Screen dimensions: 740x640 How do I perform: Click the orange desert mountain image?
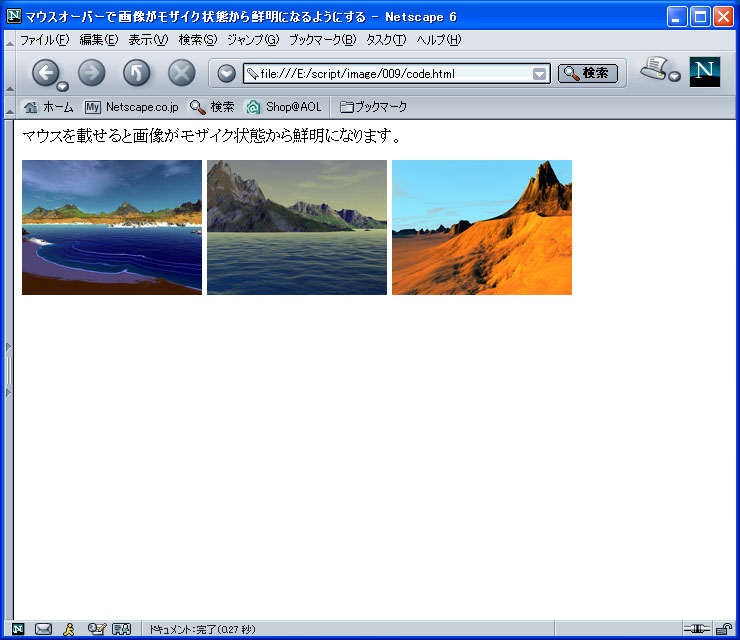point(482,227)
